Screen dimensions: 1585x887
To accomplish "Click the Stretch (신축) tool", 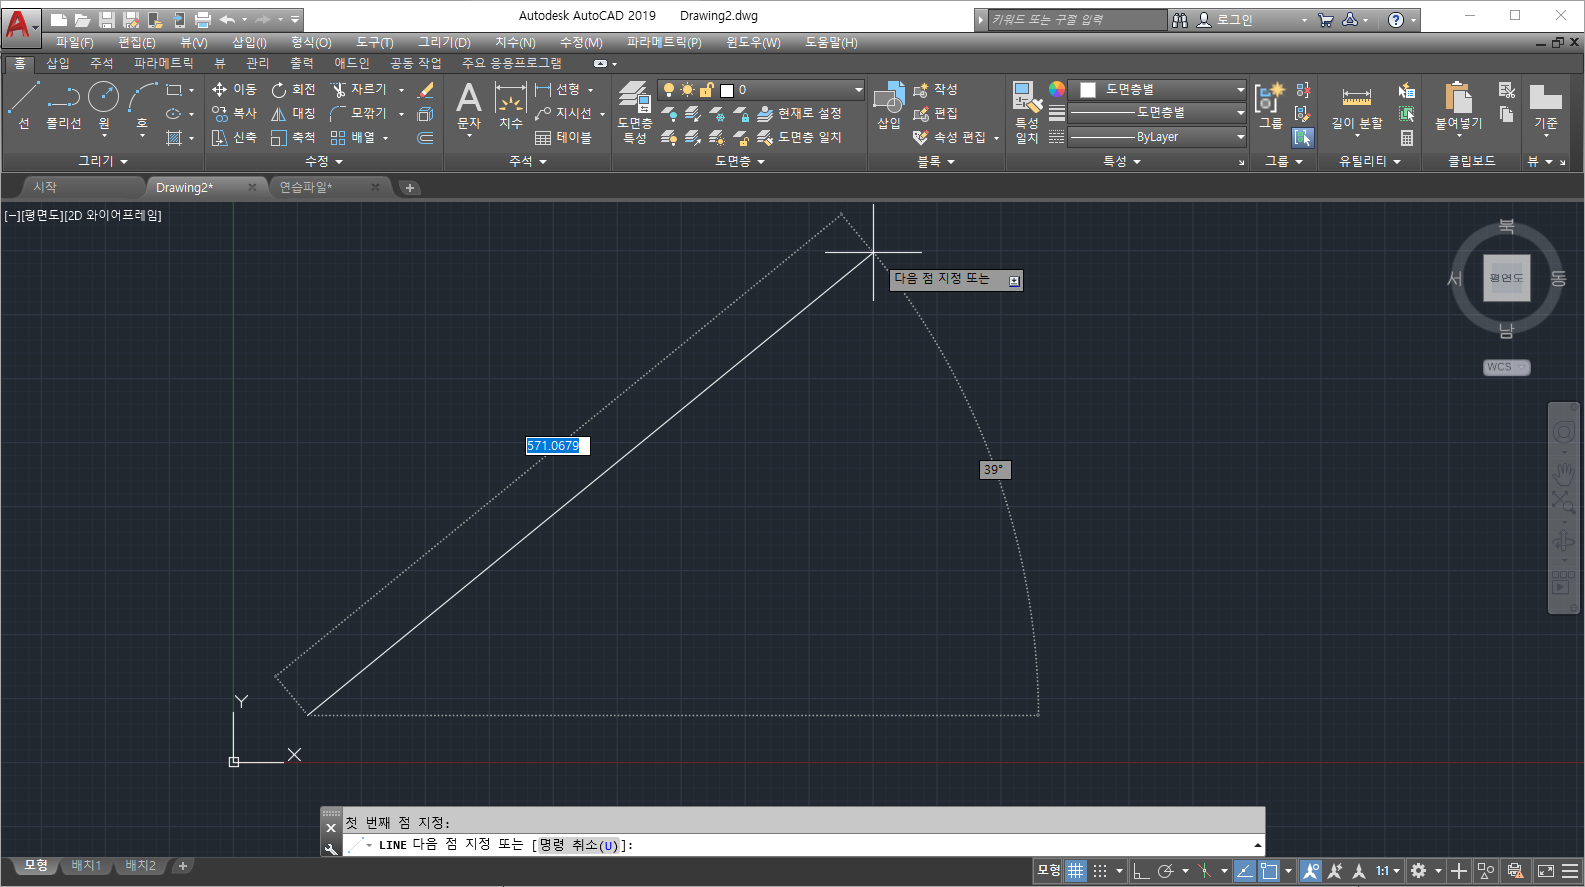I will 235,138.
